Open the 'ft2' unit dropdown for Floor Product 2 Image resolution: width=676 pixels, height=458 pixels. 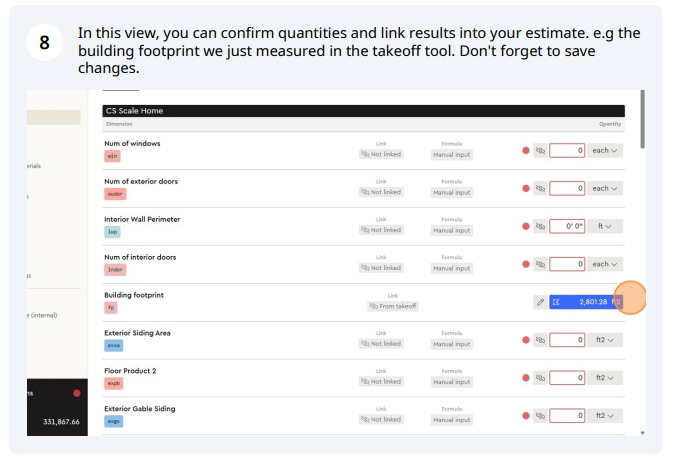pos(604,378)
